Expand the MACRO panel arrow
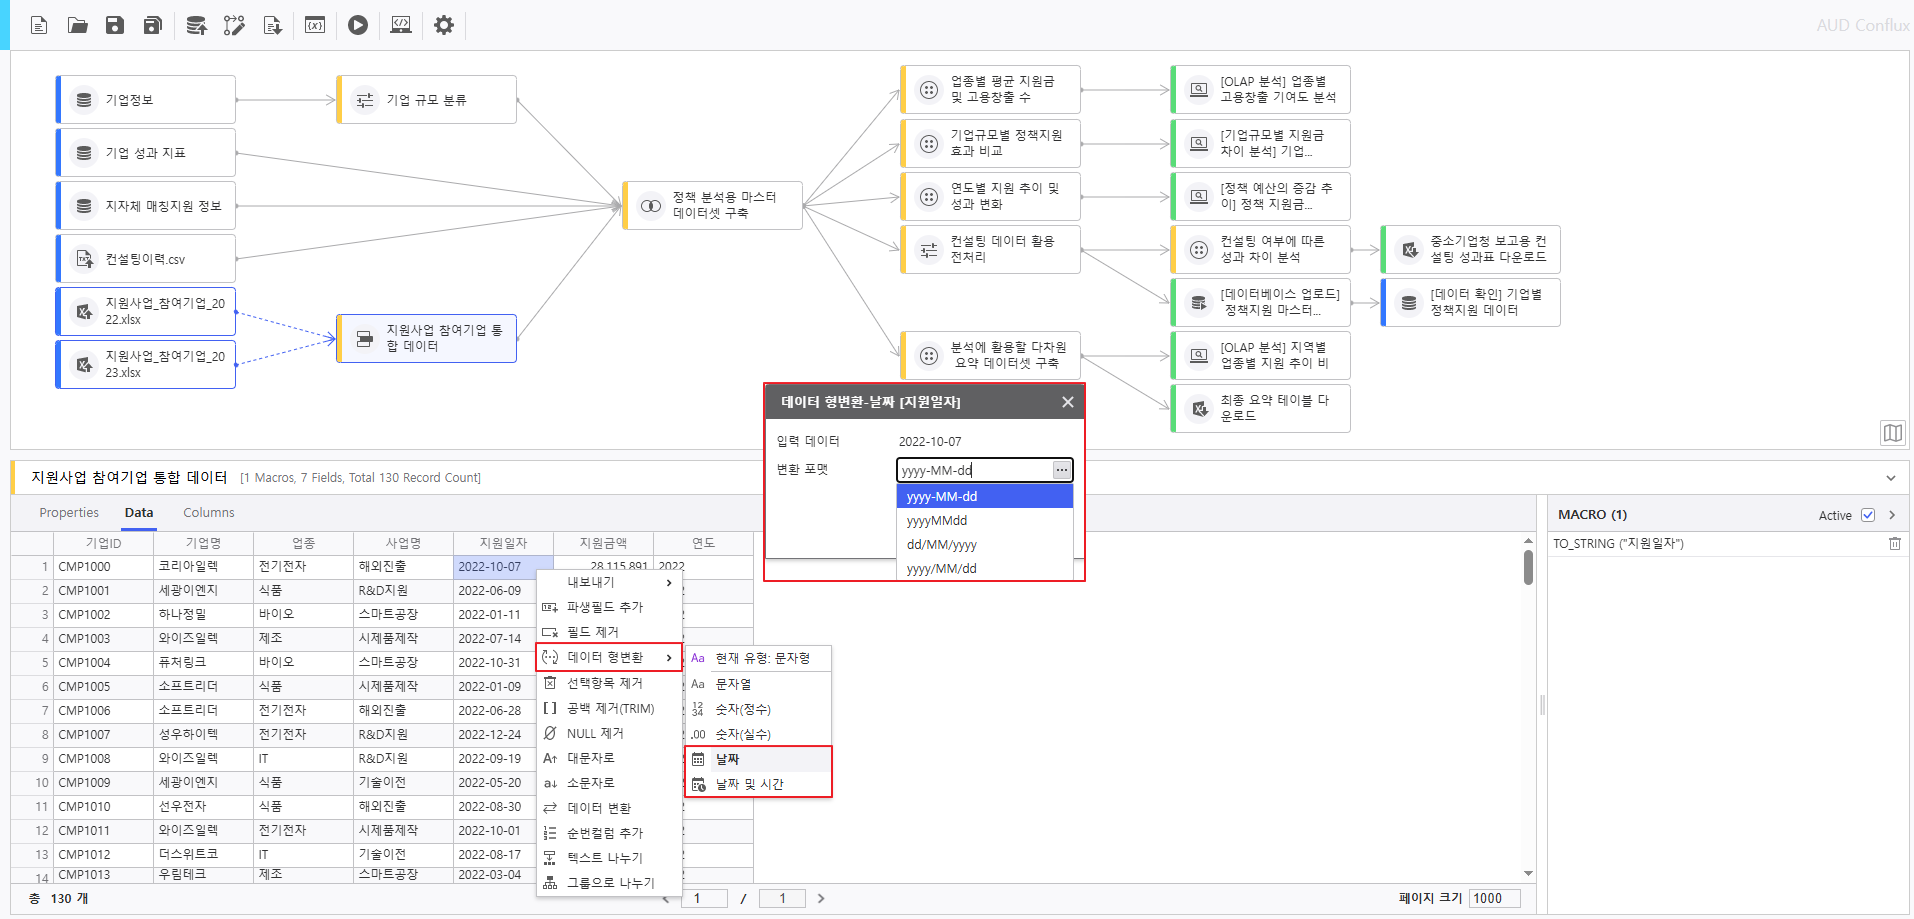The image size is (1914, 919). click(1892, 515)
